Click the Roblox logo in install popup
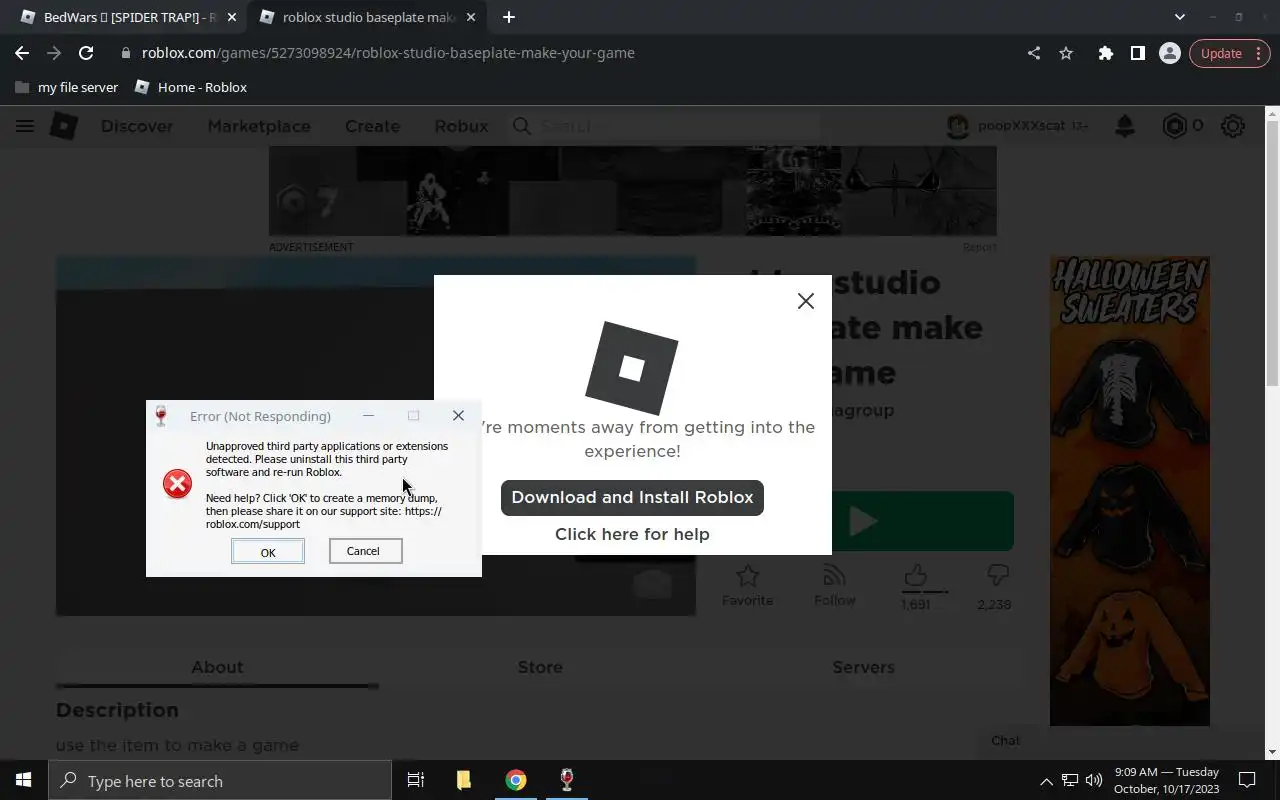This screenshot has height=800, width=1280. click(631, 368)
